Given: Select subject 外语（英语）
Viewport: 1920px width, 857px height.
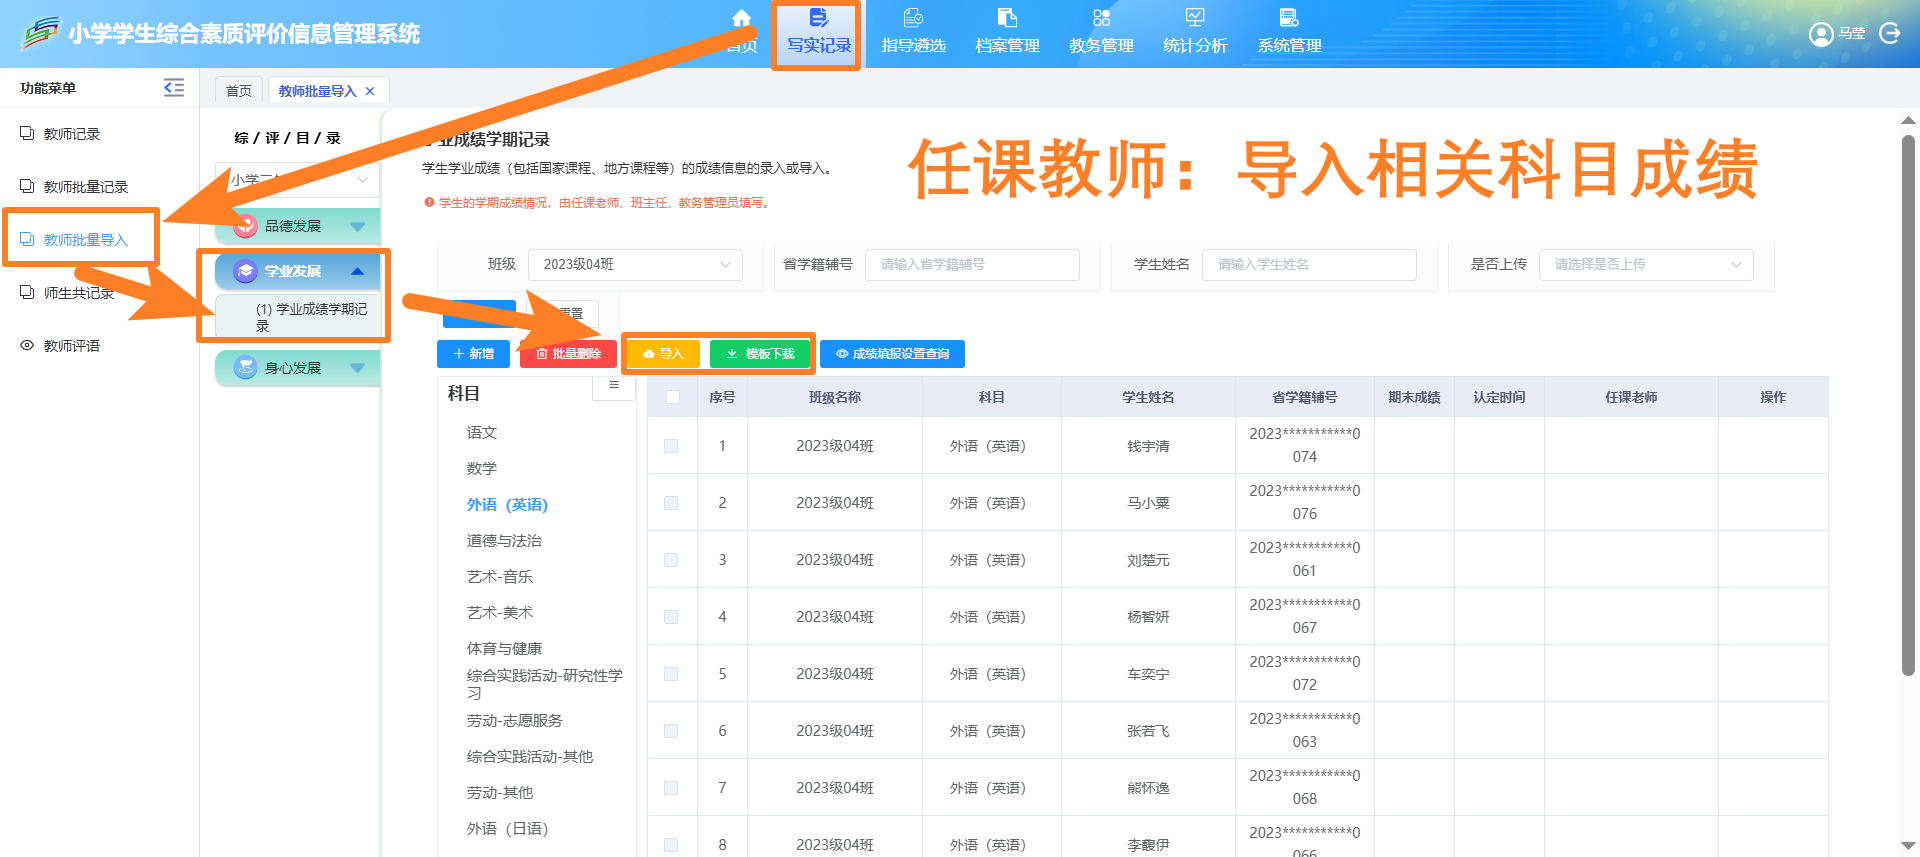Looking at the screenshot, I should coord(507,505).
